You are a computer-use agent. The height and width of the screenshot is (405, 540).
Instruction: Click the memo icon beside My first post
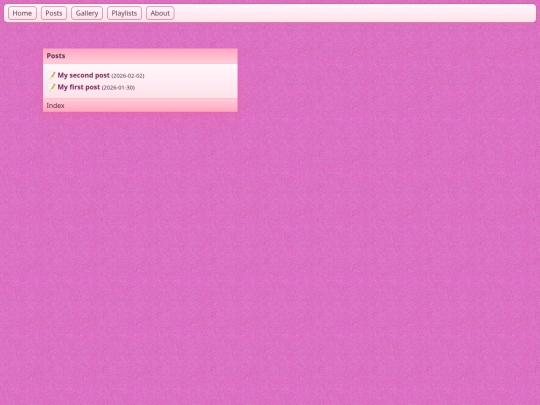(x=52, y=87)
